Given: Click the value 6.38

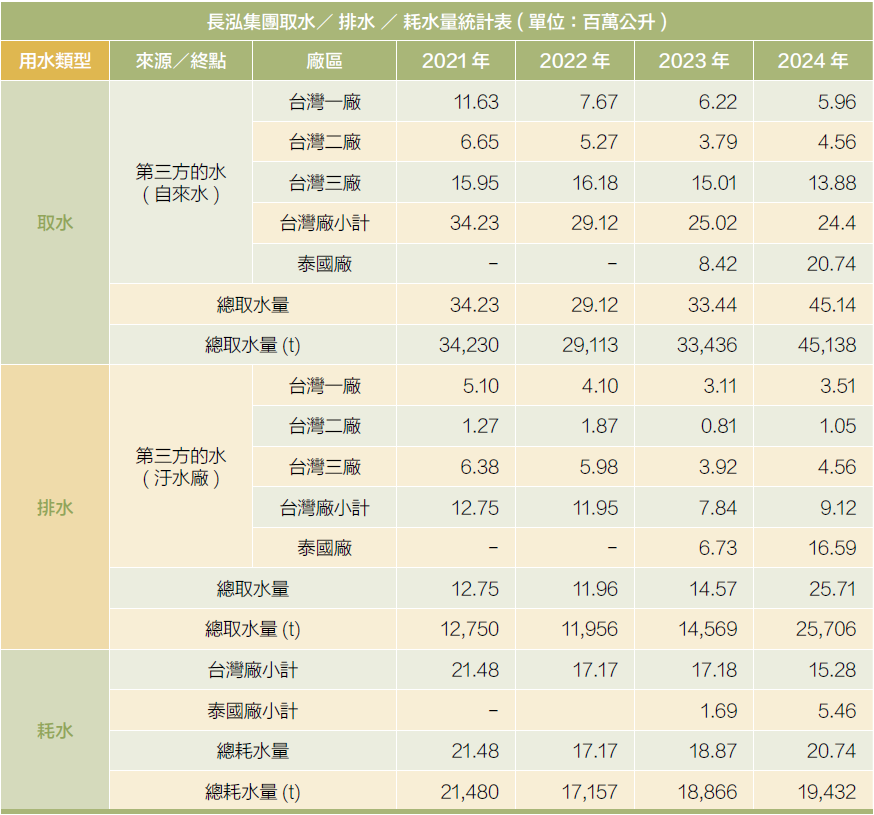Looking at the screenshot, I should tap(479, 467).
